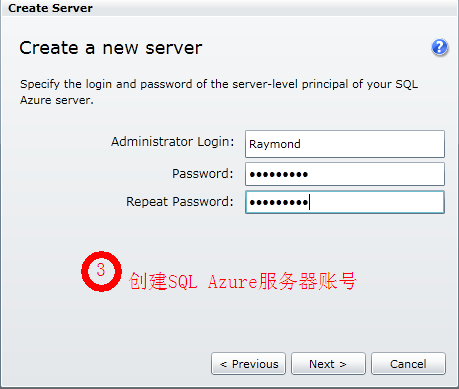Place cursor on the text 'Raymond'
Screen dimensions: 459x389
[275, 144]
